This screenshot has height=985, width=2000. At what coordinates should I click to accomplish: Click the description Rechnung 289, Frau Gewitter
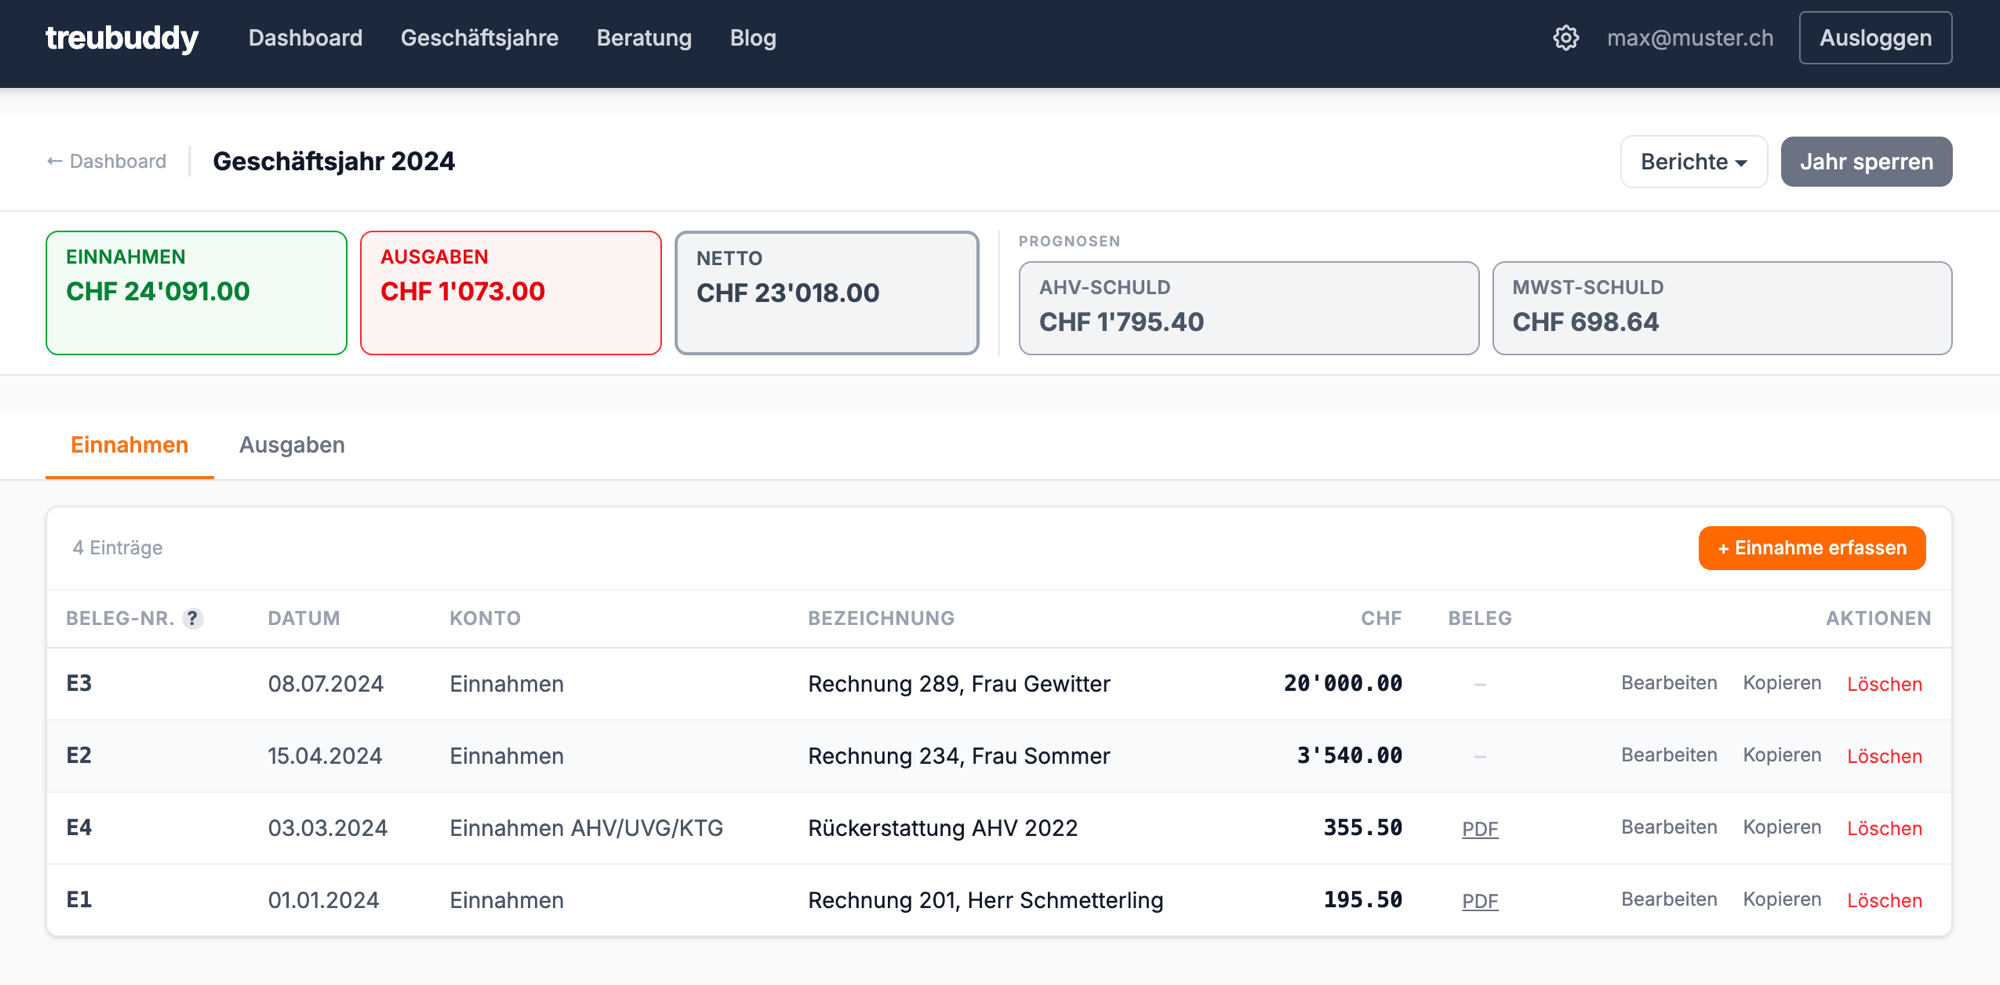pyautogui.click(x=959, y=684)
